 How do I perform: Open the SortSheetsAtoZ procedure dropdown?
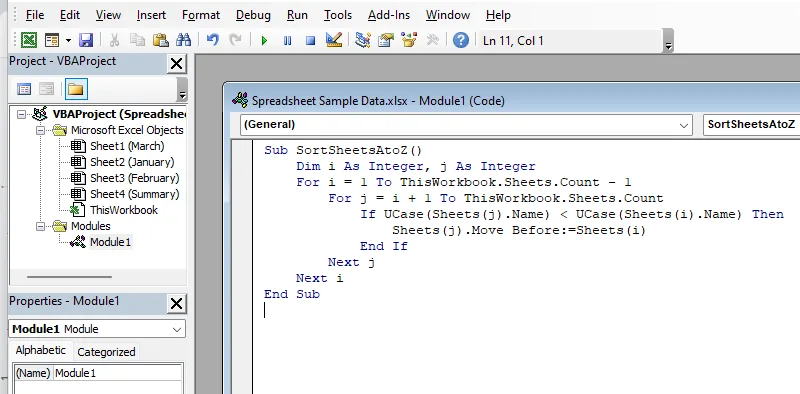(751, 125)
